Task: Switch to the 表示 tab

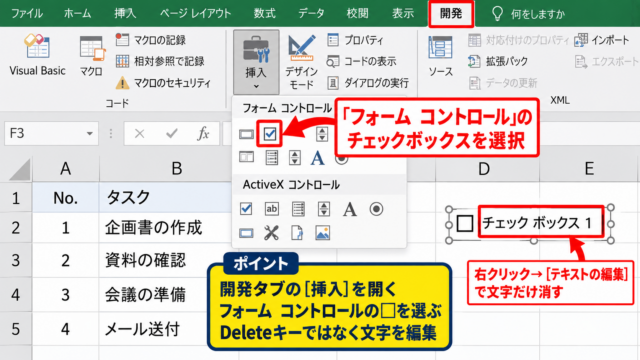Action: point(403,13)
